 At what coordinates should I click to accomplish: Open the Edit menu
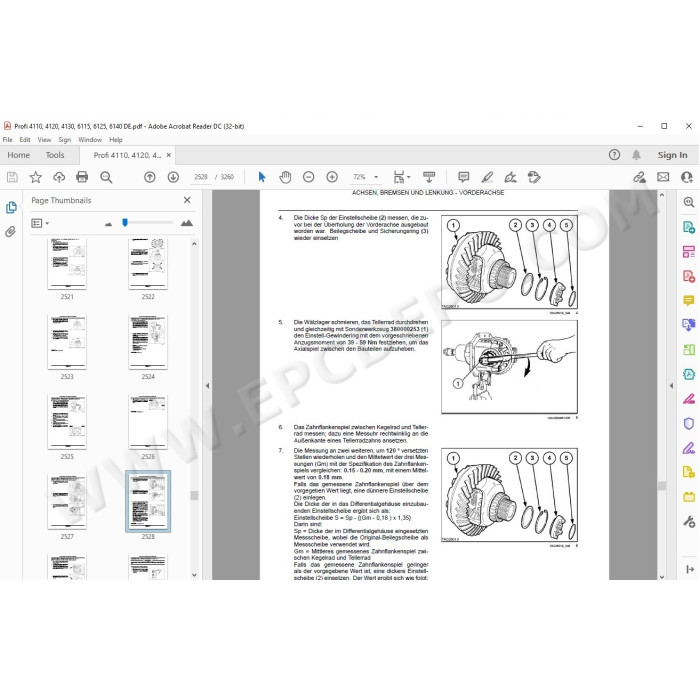tap(25, 140)
